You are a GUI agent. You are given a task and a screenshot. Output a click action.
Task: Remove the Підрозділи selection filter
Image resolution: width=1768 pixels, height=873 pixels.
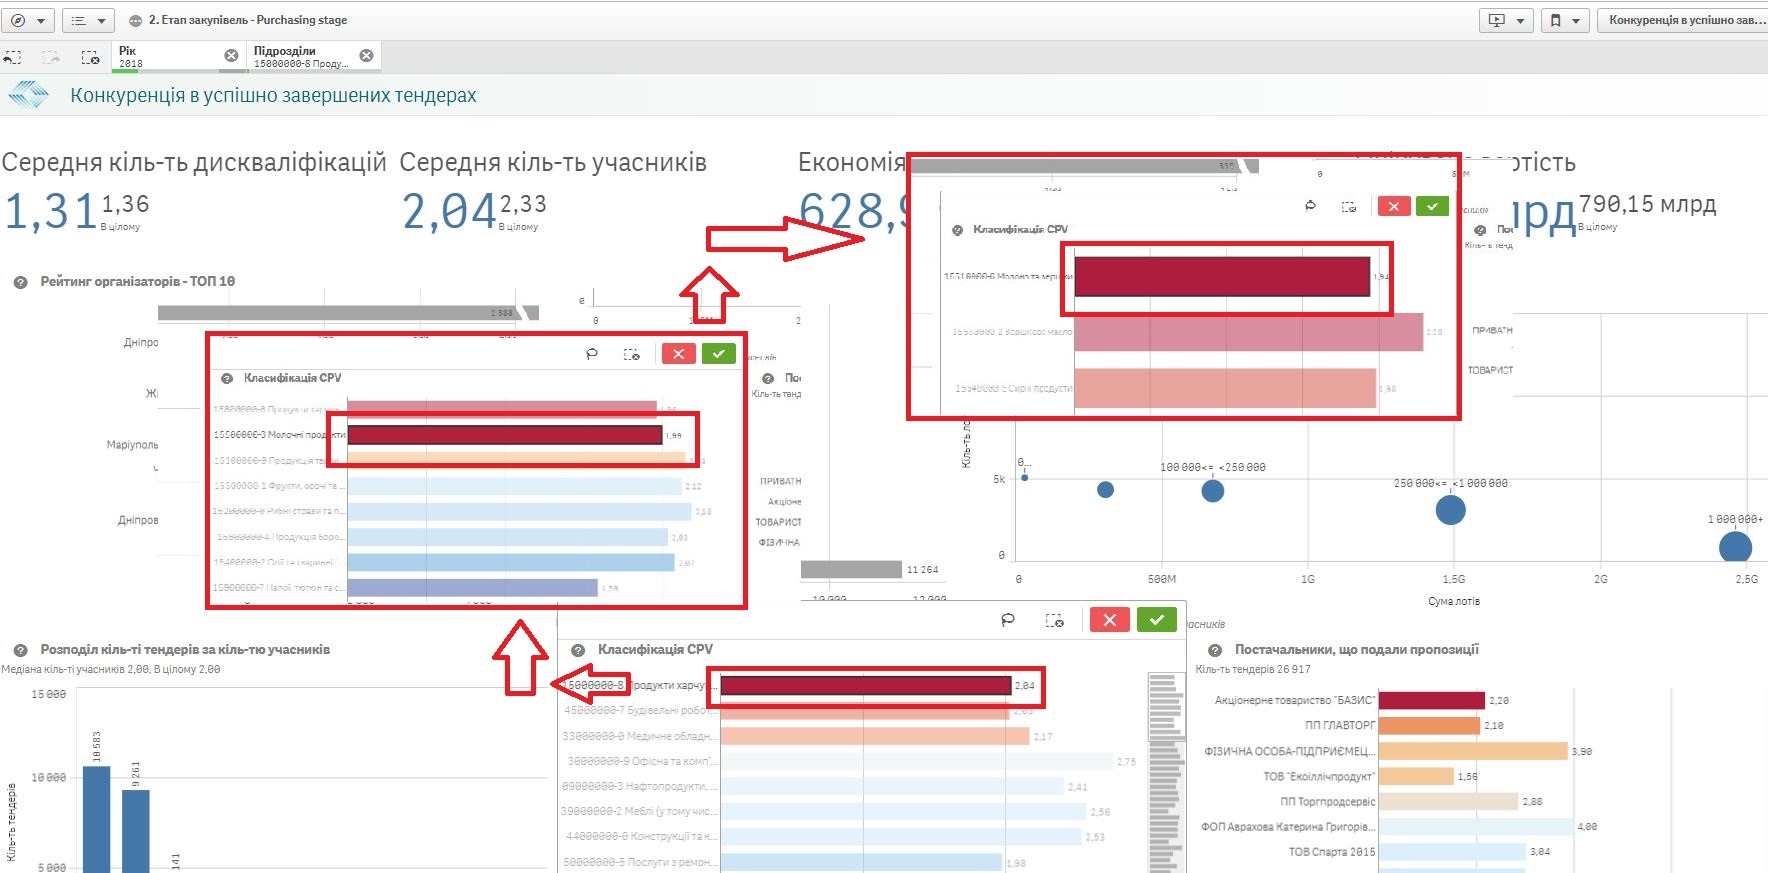[x=366, y=56]
